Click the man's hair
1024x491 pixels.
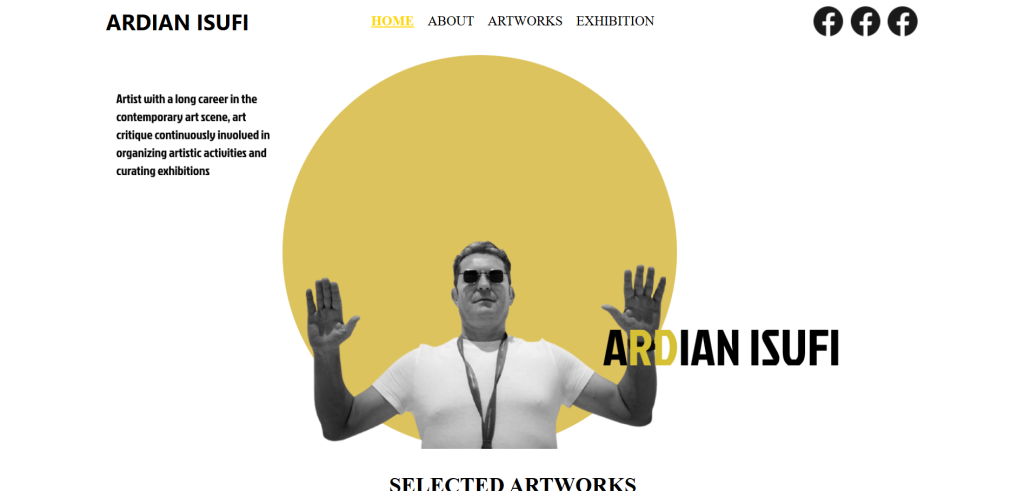click(x=482, y=252)
